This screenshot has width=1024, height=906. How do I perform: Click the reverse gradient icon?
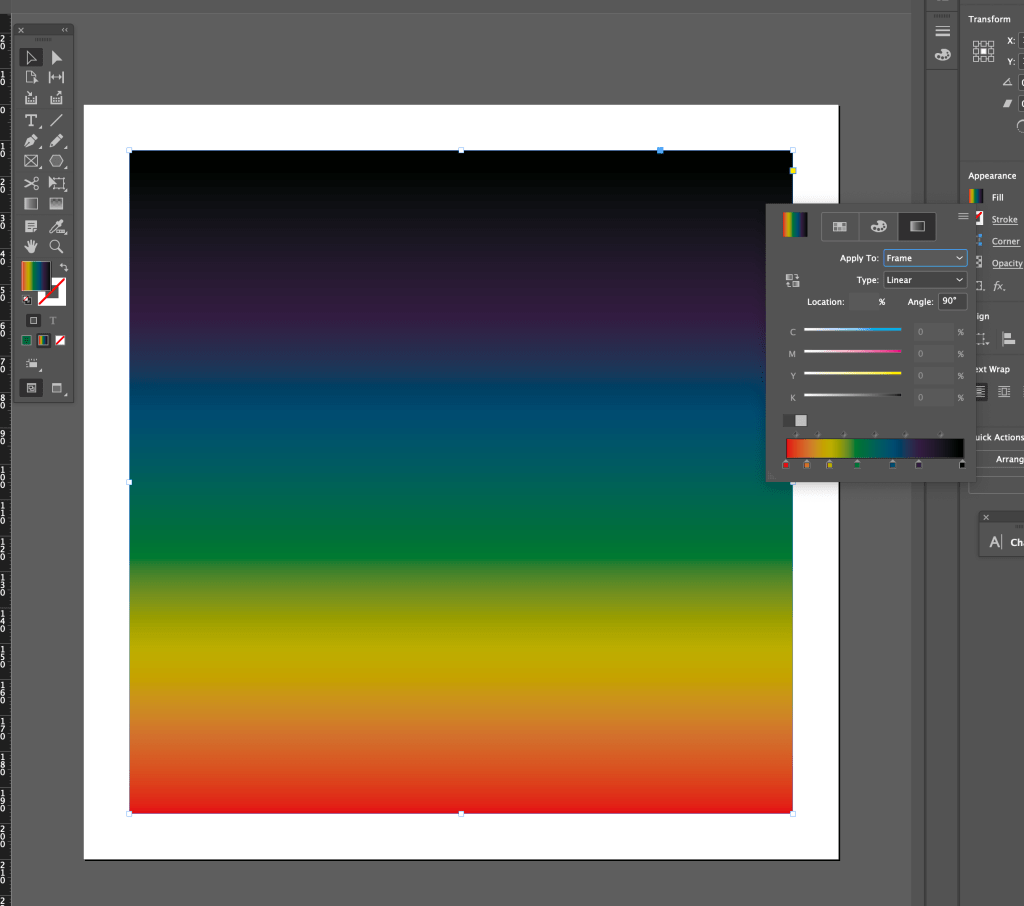coord(792,281)
